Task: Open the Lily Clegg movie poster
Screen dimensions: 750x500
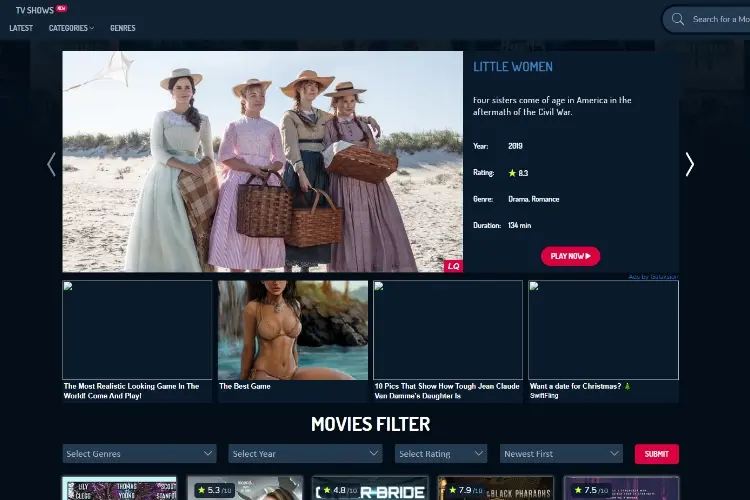Action: coord(120,488)
